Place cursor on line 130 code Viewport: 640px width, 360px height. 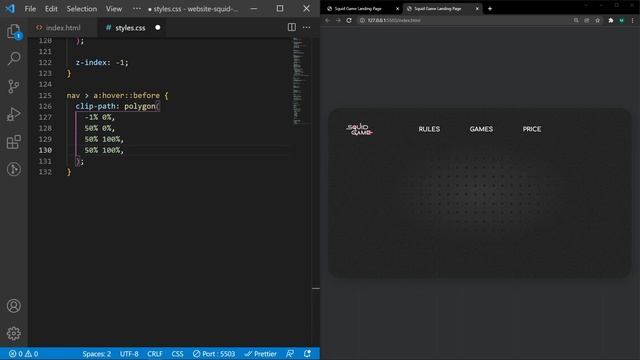(x=104, y=150)
